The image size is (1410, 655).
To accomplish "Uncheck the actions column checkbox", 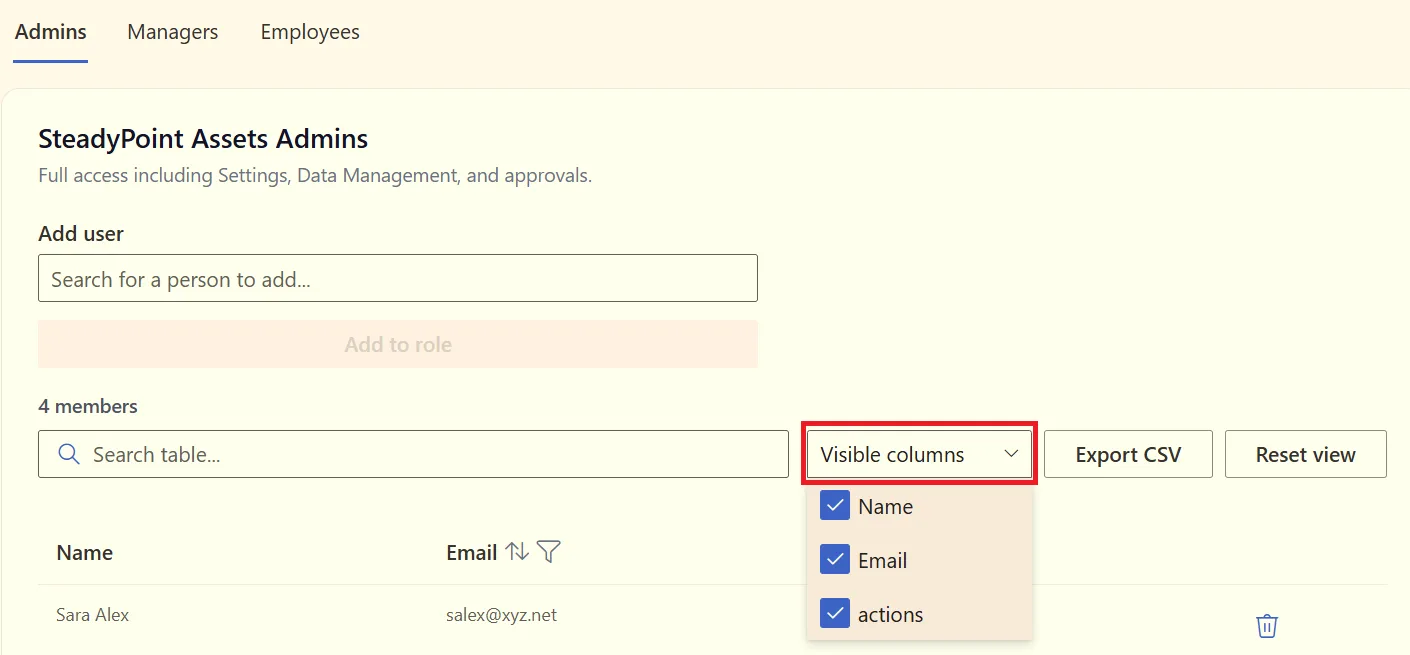I will tap(835, 614).
